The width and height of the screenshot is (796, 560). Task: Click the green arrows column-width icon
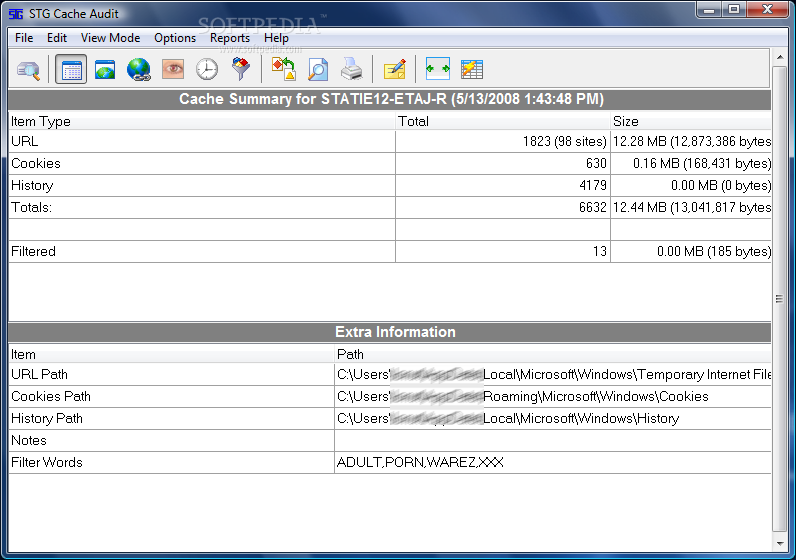(x=438, y=69)
